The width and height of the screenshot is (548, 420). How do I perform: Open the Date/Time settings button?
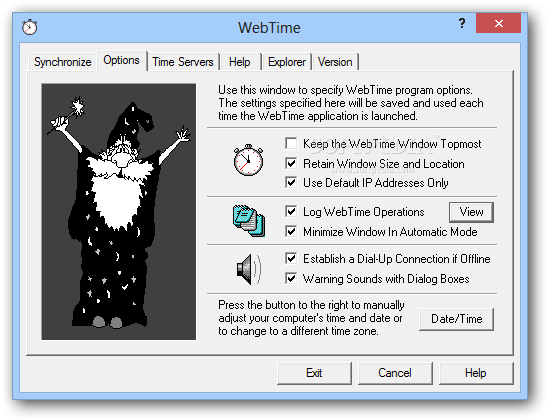click(456, 319)
